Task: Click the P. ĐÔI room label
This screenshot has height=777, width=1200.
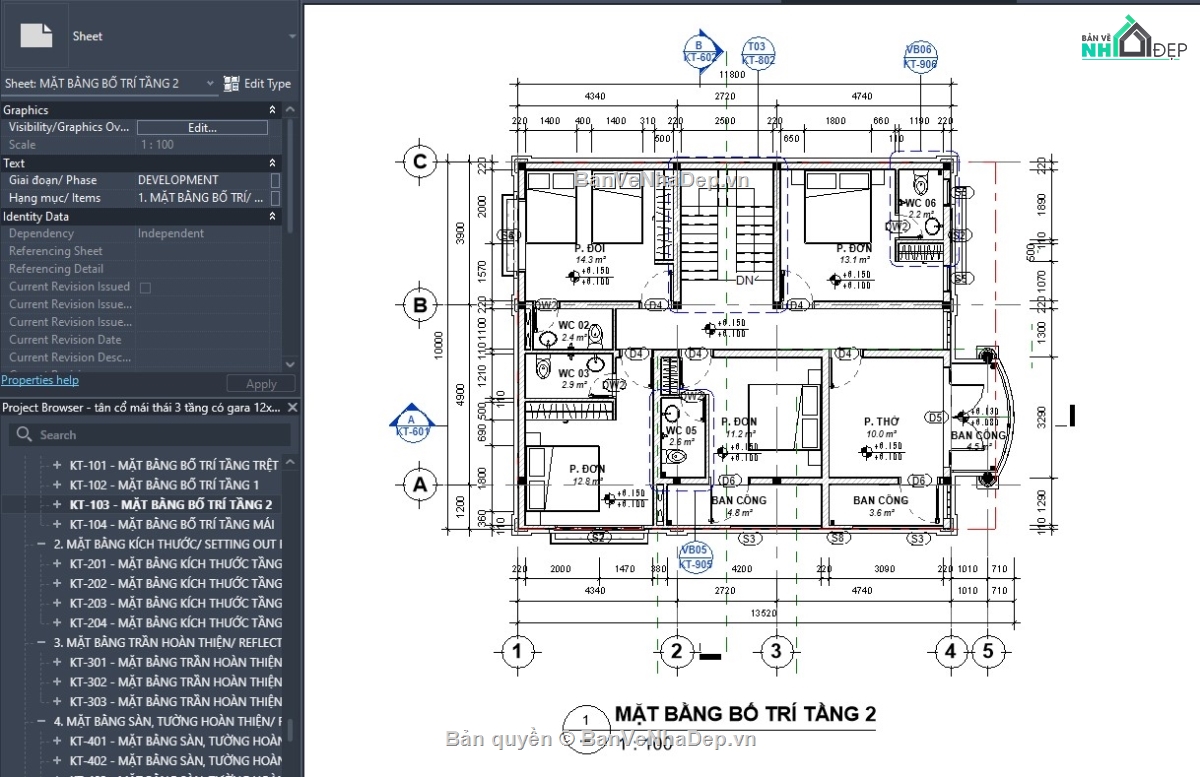Action: pos(591,247)
